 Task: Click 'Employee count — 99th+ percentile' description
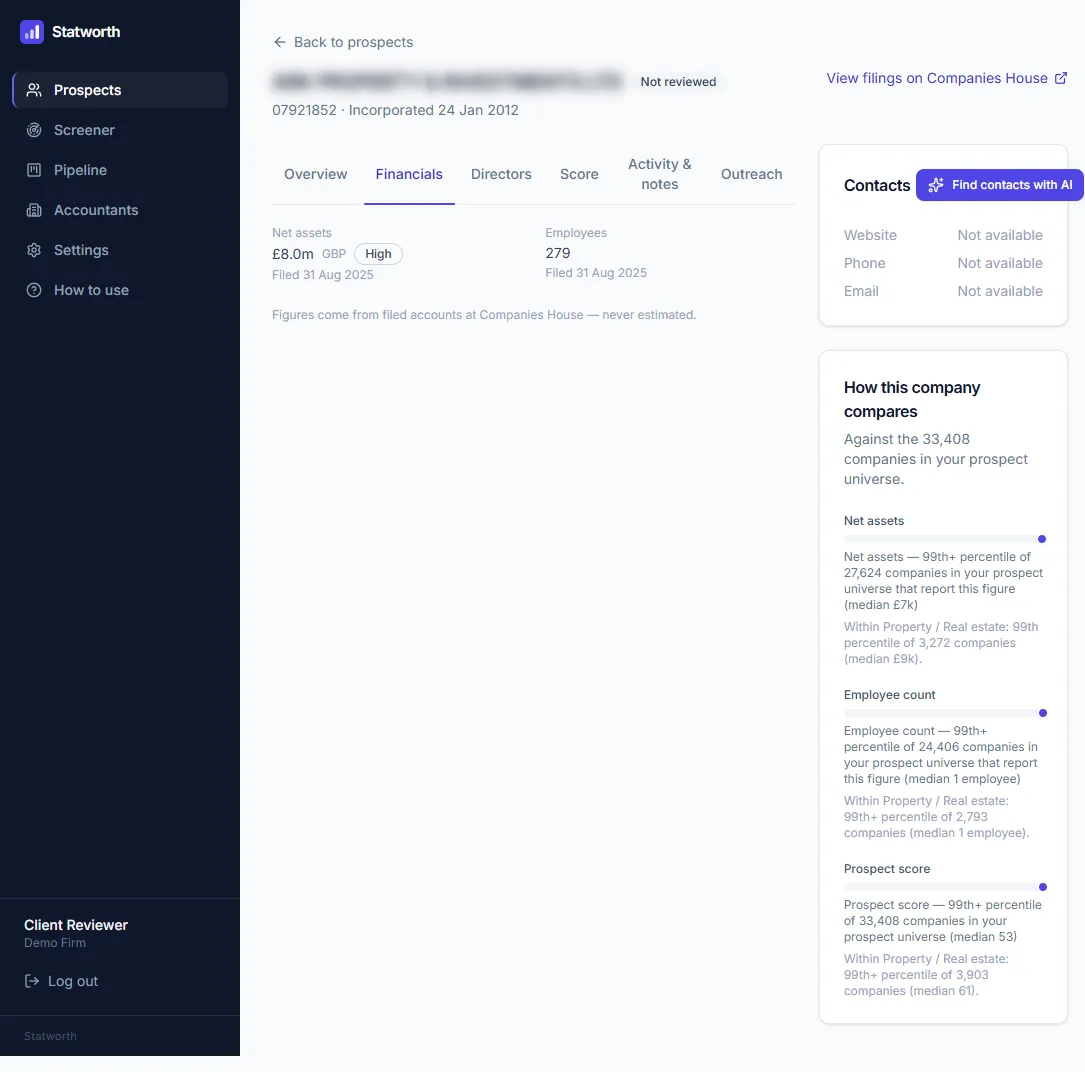pos(940,755)
